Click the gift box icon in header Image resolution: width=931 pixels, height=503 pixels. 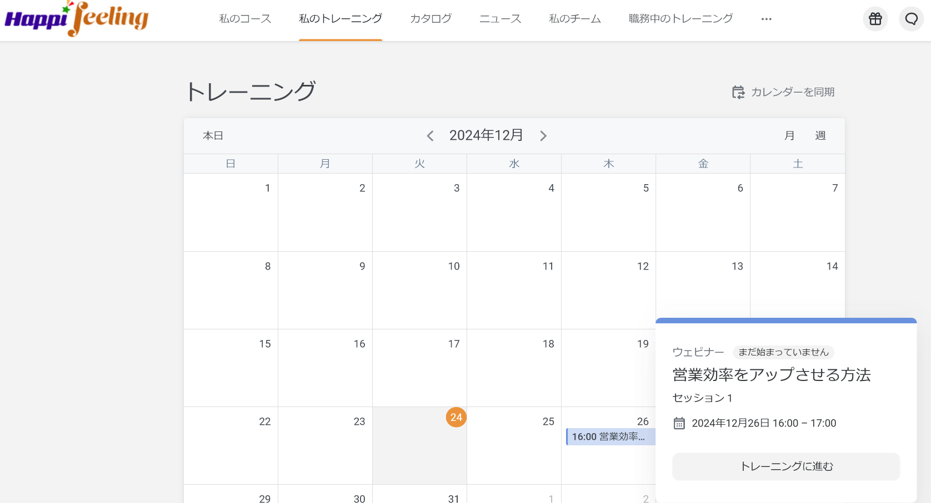(875, 19)
